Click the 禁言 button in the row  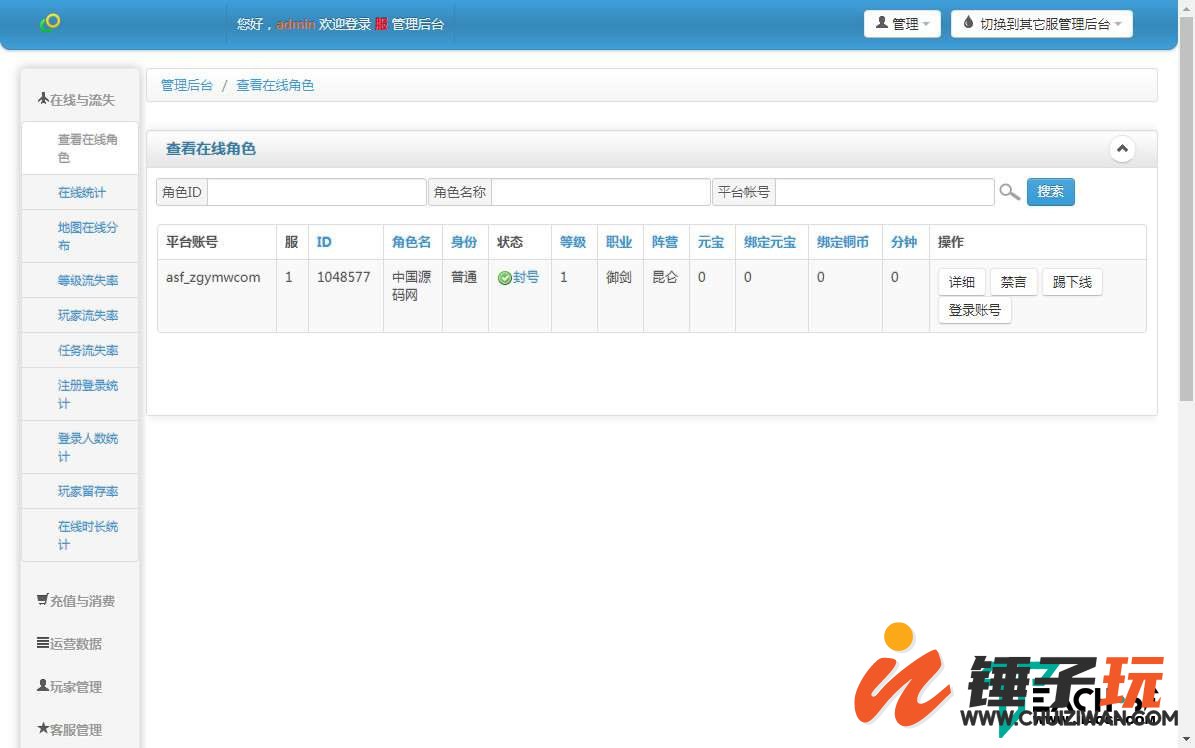coord(1013,282)
